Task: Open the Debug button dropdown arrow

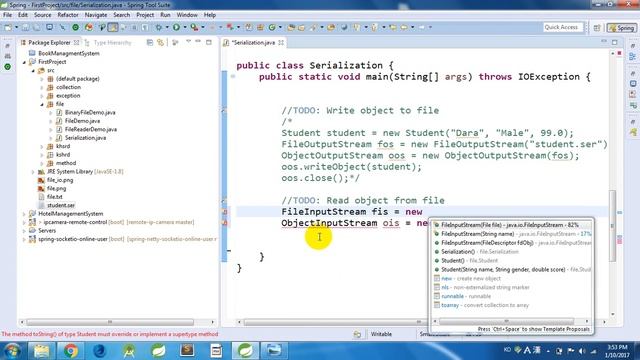Action: [167, 27]
